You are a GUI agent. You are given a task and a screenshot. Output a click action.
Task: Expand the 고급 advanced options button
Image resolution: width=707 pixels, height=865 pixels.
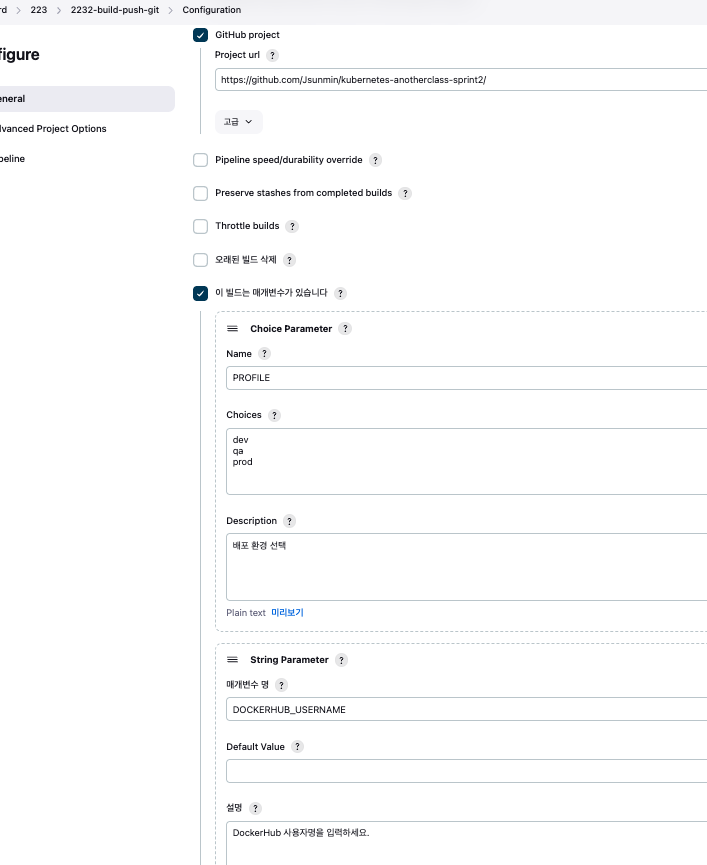[x=238, y=122]
